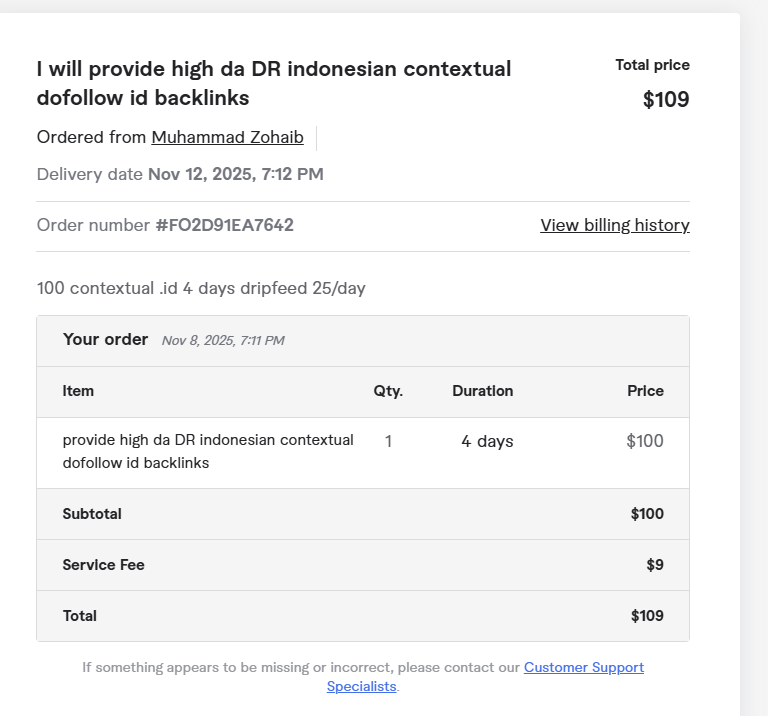The image size is (768, 716).
Task: Click the 4 days duration value
Action: pos(487,442)
